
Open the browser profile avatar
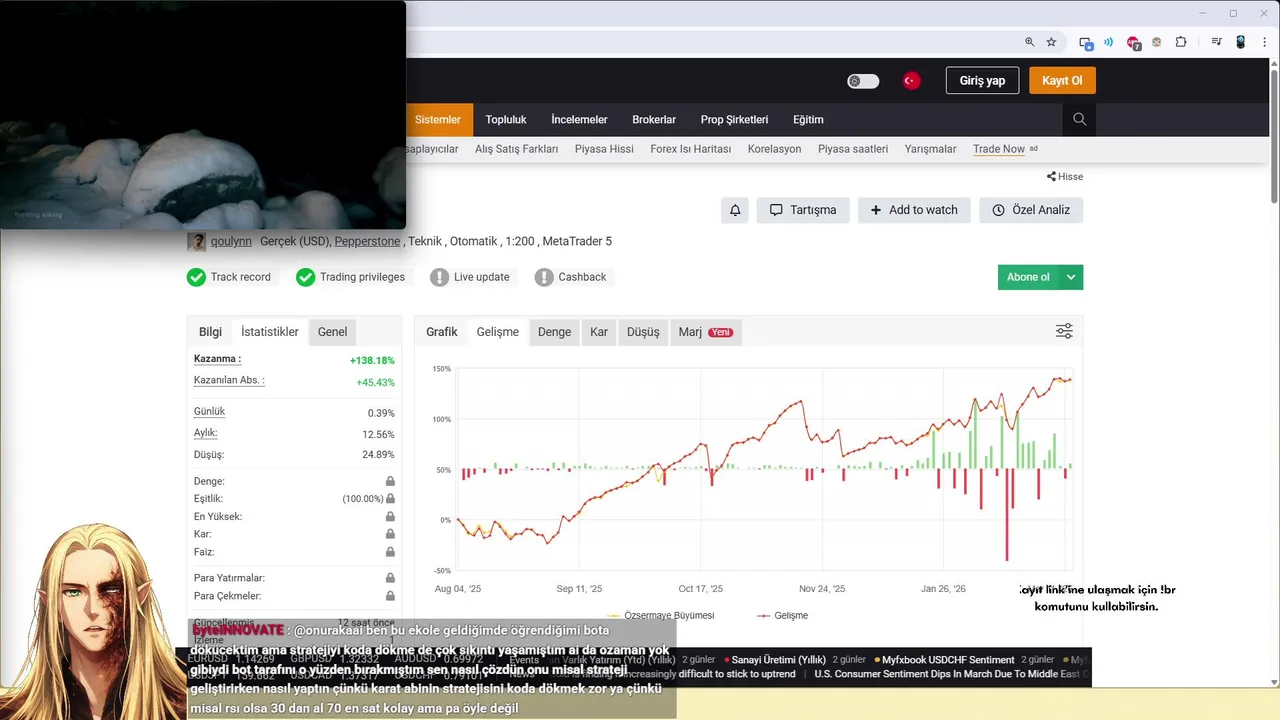(1241, 42)
